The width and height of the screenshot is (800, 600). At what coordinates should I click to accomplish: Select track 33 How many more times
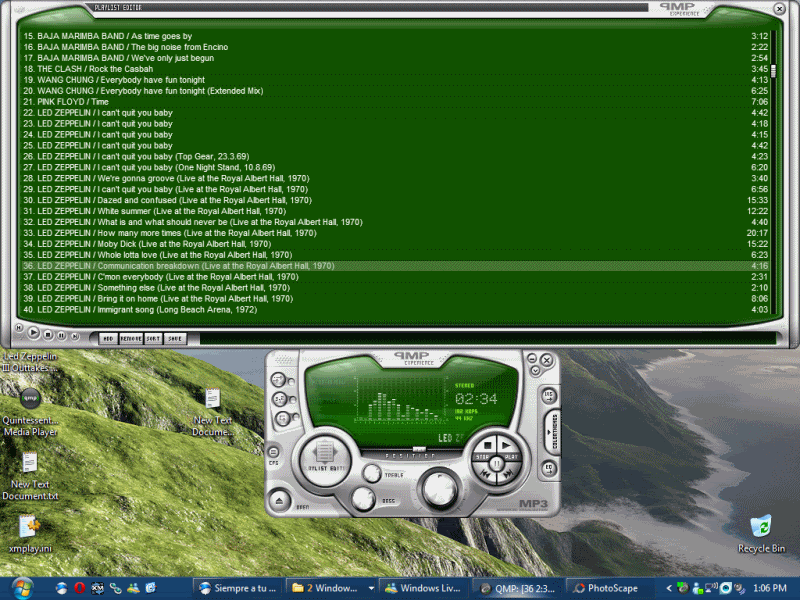pyautogui.click(x=395, y=233)
